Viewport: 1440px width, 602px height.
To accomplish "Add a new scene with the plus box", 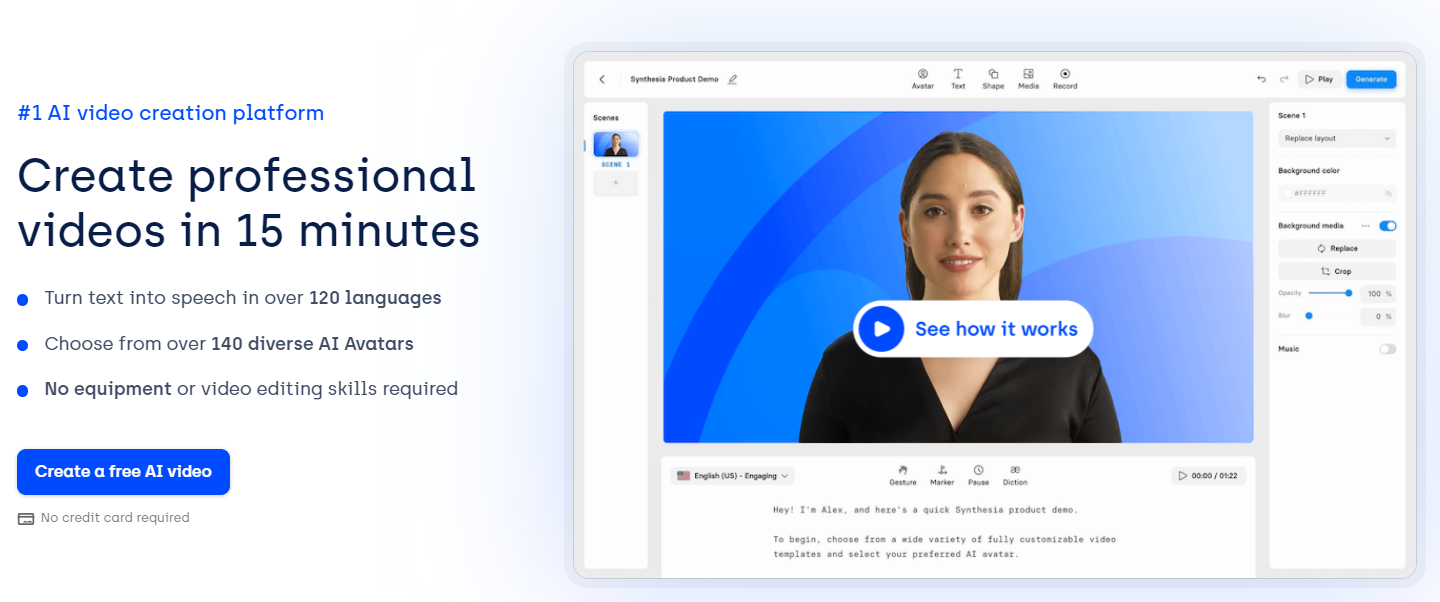I will 616,183.
